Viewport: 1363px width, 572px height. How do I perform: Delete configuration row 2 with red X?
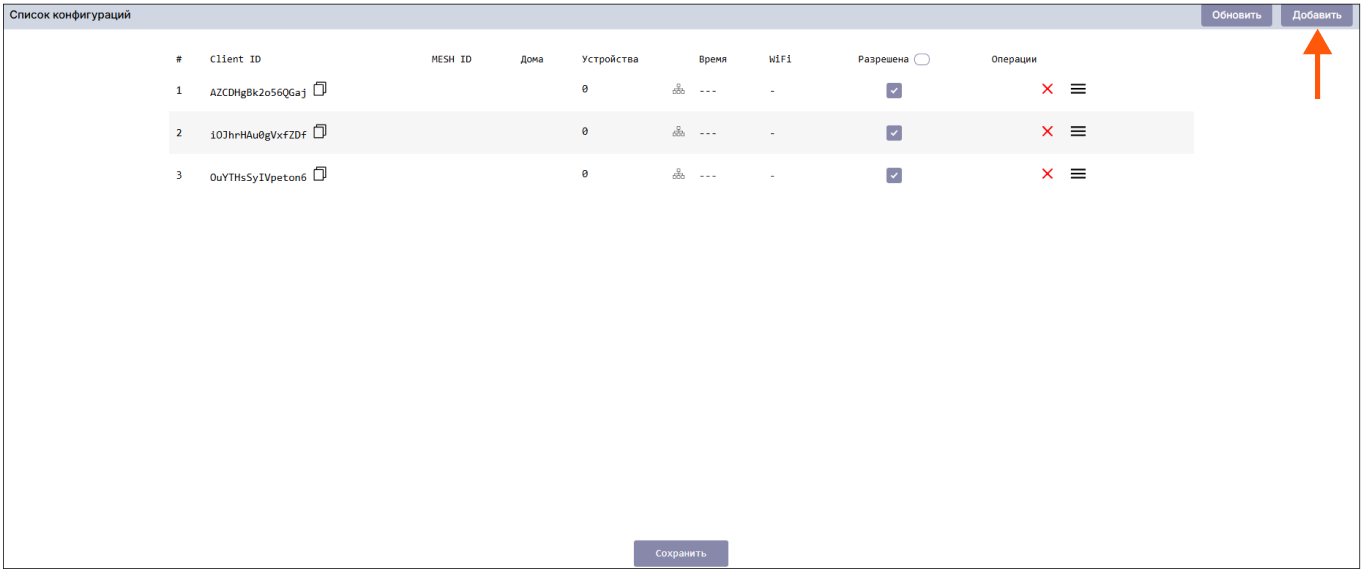click(1047, 132)
